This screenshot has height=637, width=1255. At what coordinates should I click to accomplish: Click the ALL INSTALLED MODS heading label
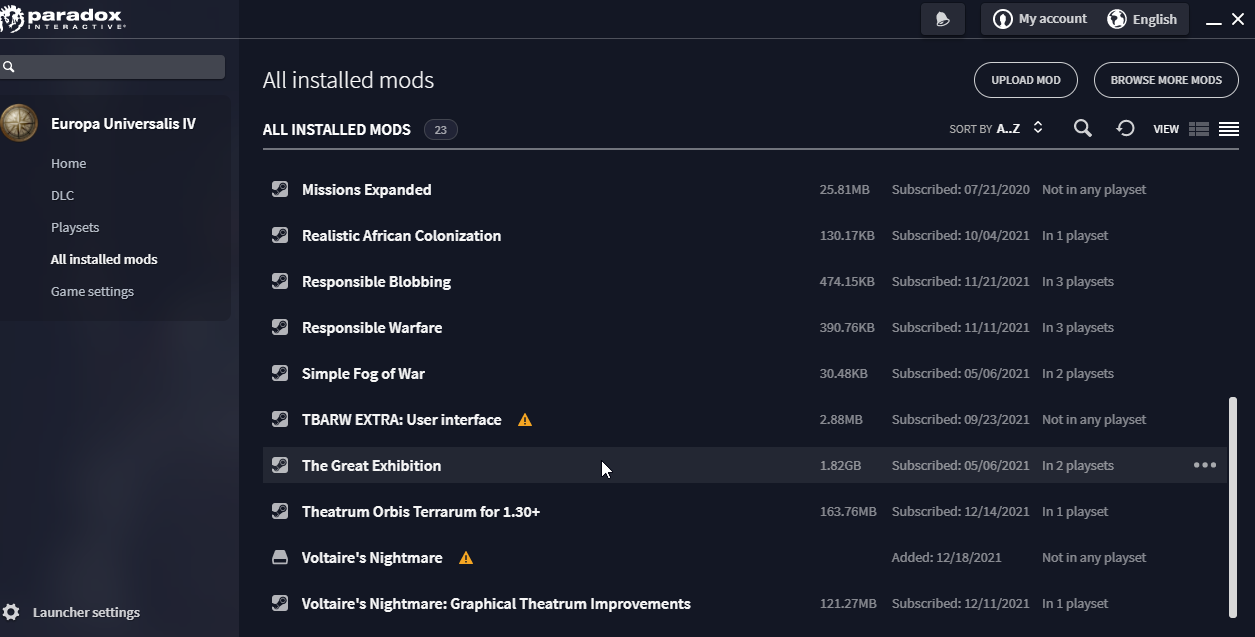[x=337, y=129]
